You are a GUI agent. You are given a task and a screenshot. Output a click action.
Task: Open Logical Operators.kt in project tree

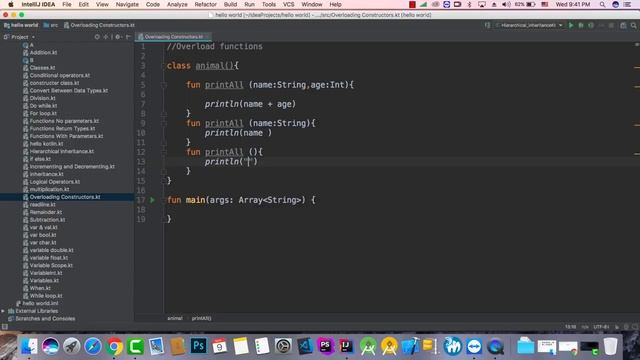click(55, 182)
